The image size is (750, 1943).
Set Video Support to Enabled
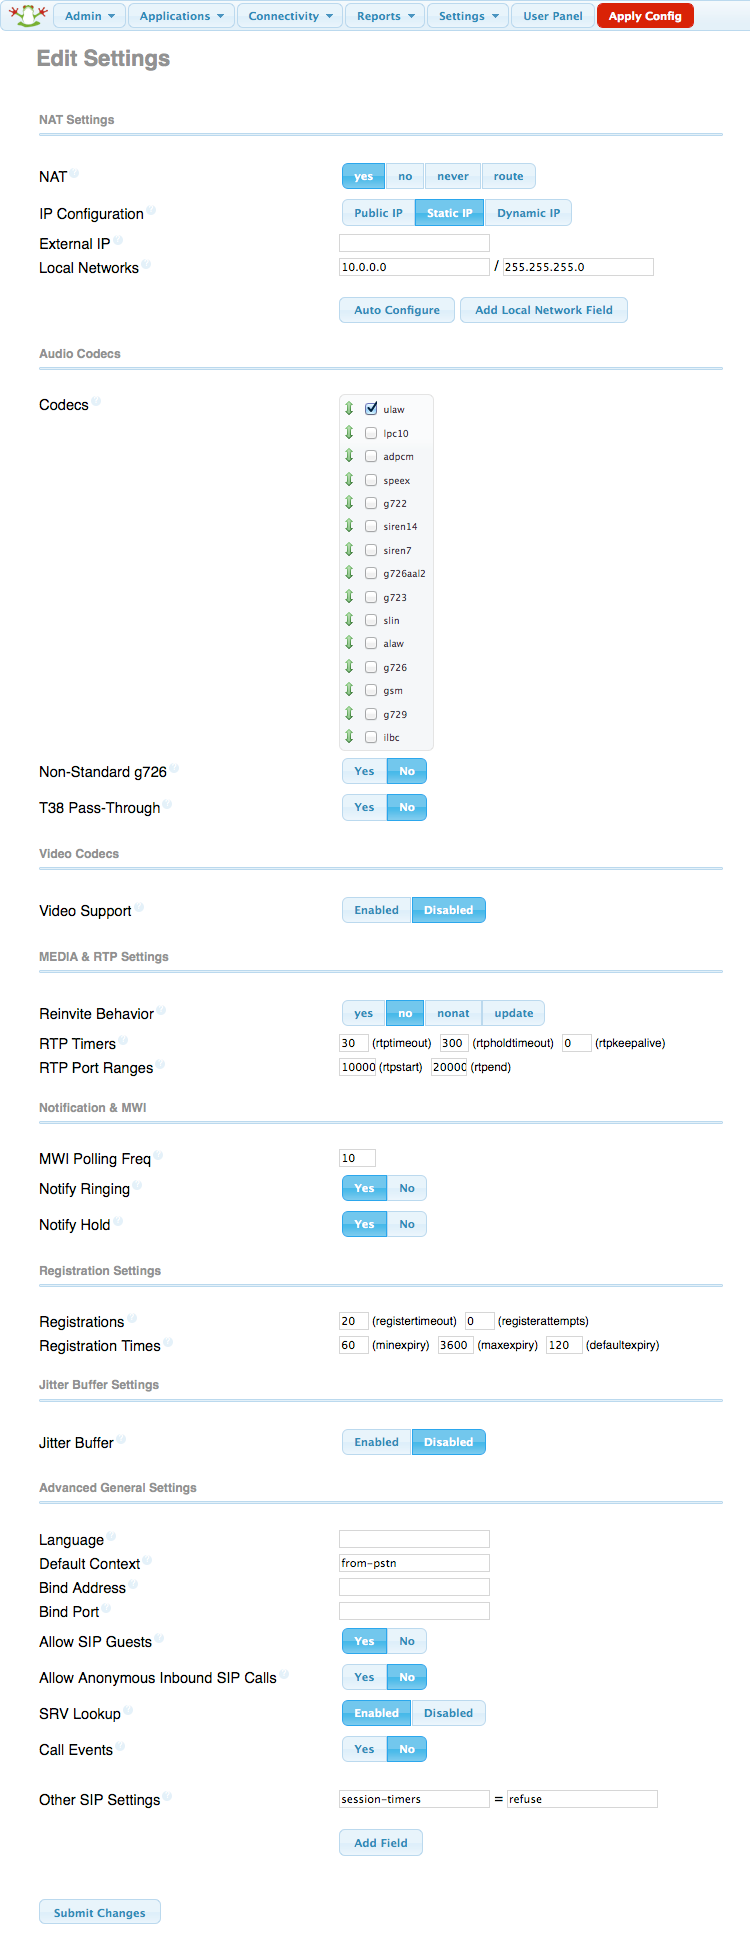click(376, 910)
